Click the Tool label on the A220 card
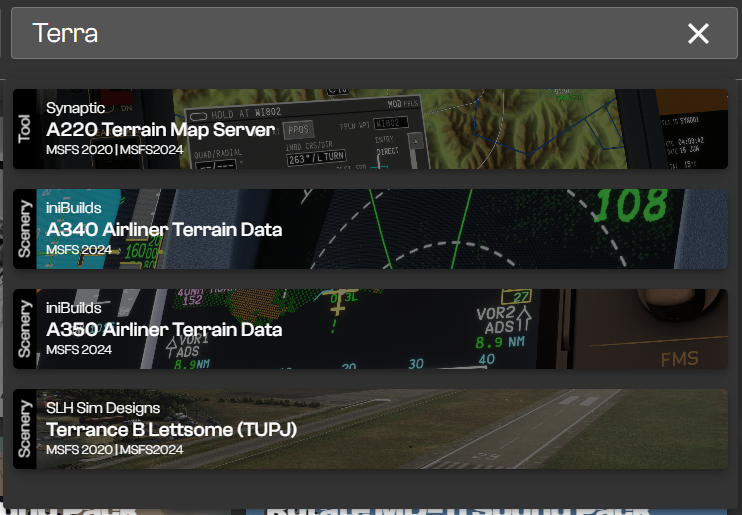The image size is (742, 515). click(25, 129)
